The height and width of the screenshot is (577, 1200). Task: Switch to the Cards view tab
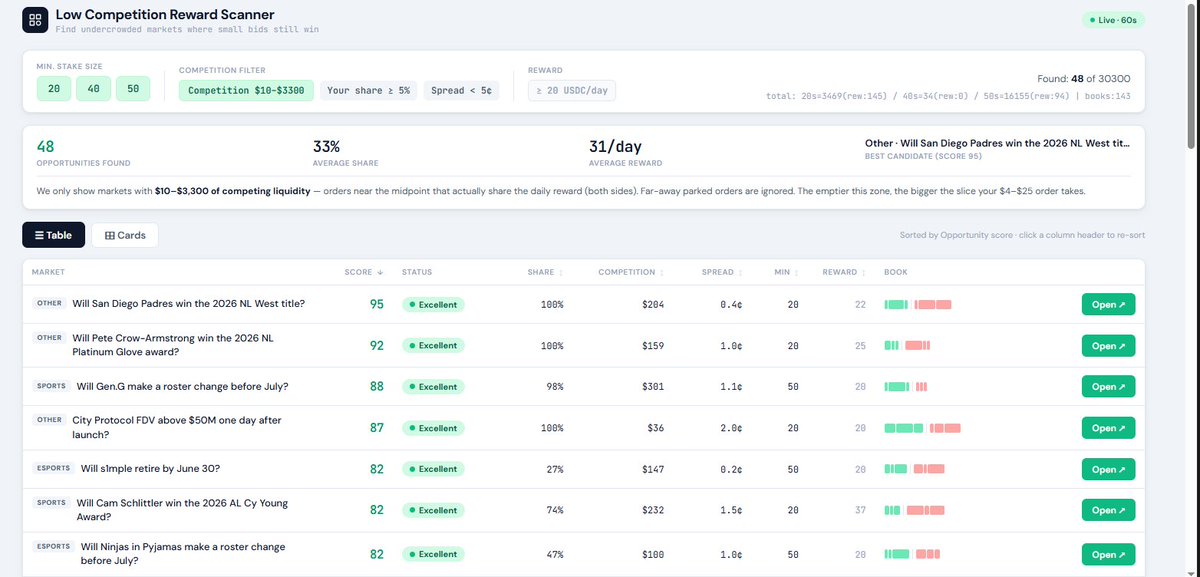(125, 235)
